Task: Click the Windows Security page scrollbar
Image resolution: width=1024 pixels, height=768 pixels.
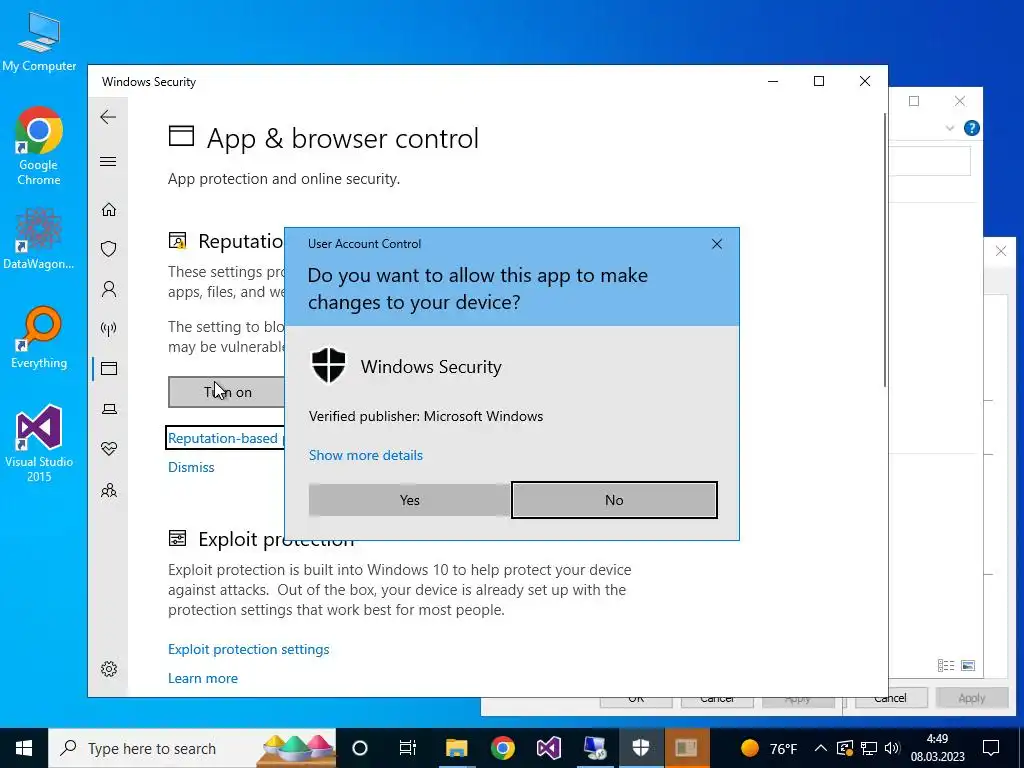Action: 884,251
